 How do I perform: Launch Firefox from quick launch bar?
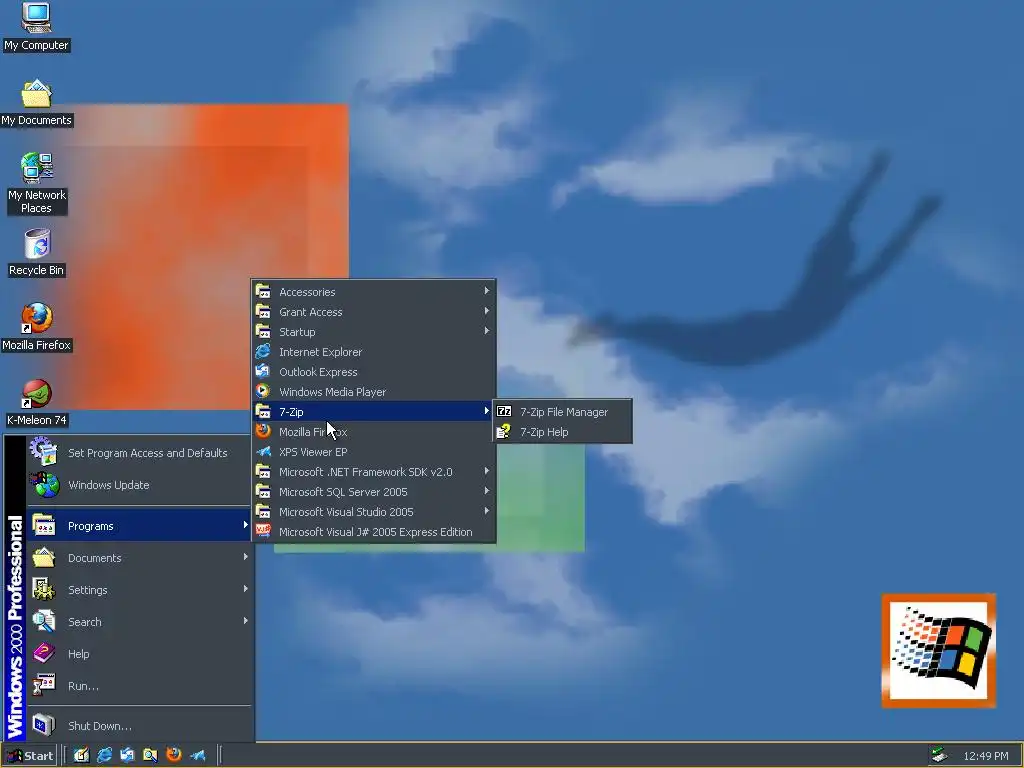174,755
